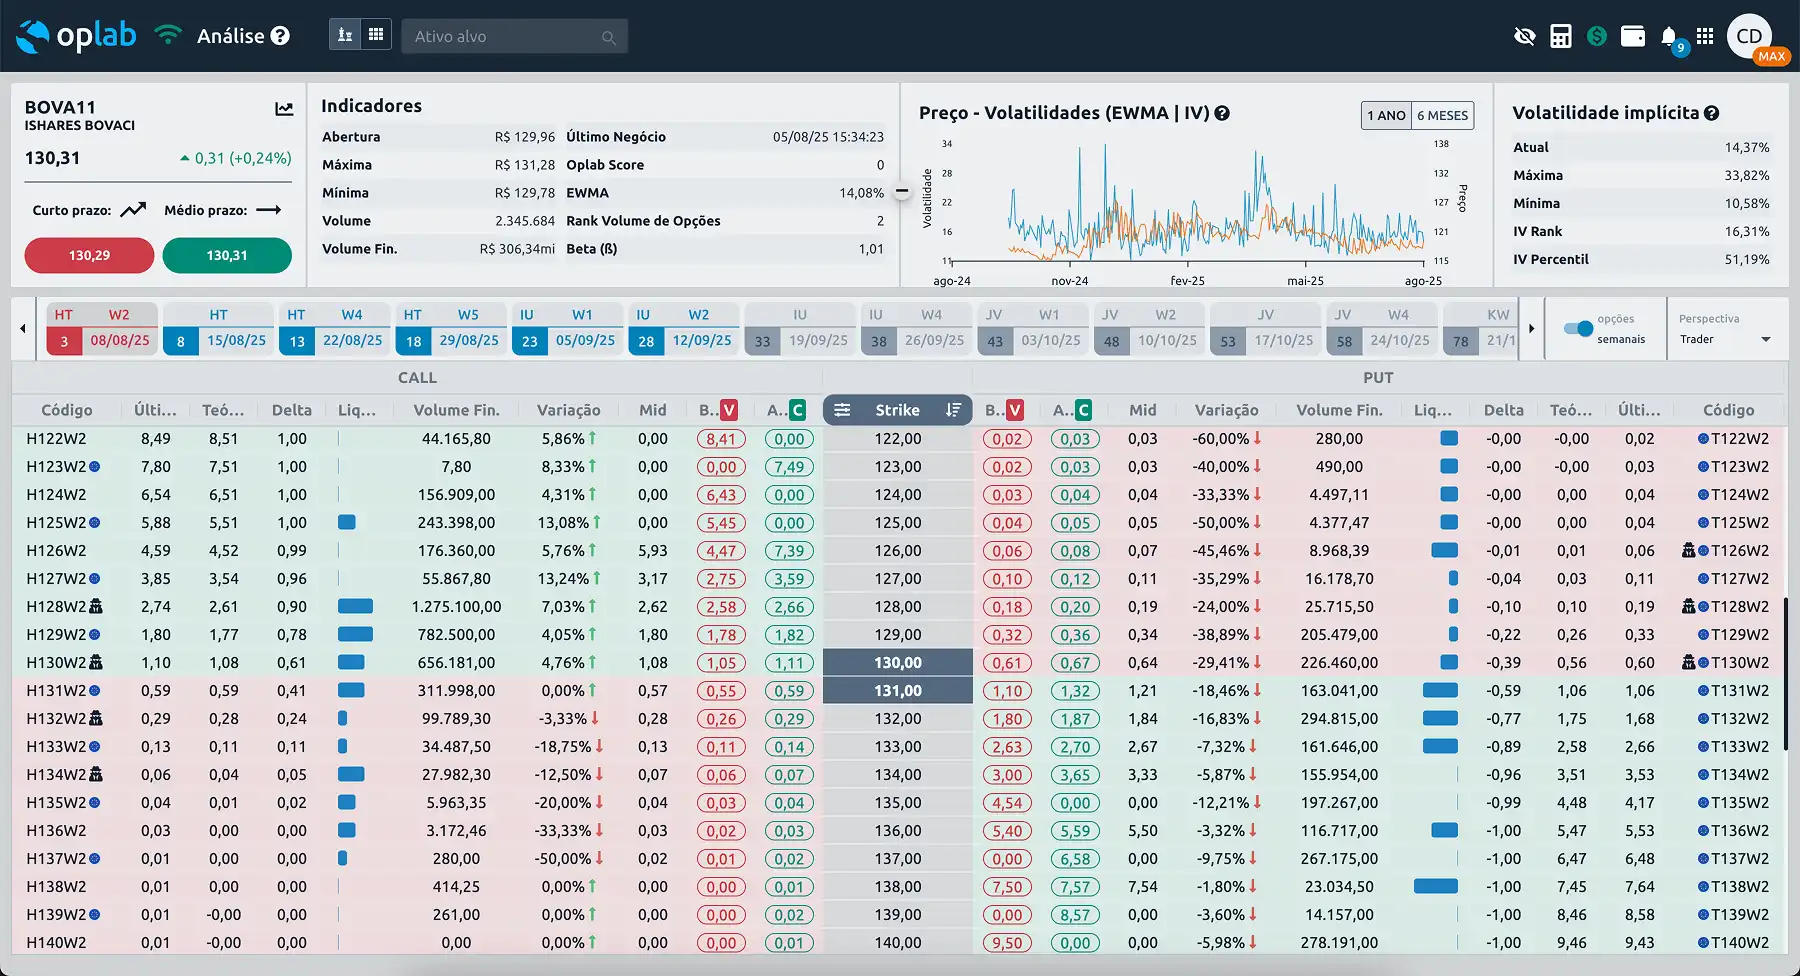This screenshot has width=1800, height=976.
Task: Open the Perspectiva Trader dropdown
Action: pos(1725,339)
